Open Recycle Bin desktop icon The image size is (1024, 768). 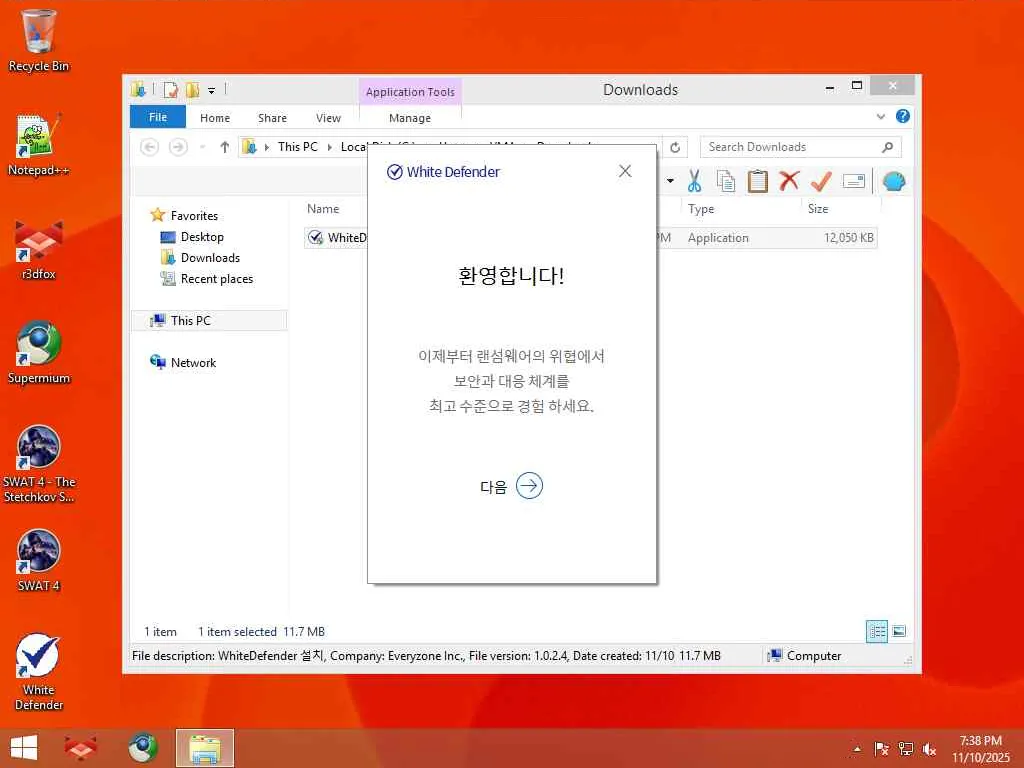39,40
